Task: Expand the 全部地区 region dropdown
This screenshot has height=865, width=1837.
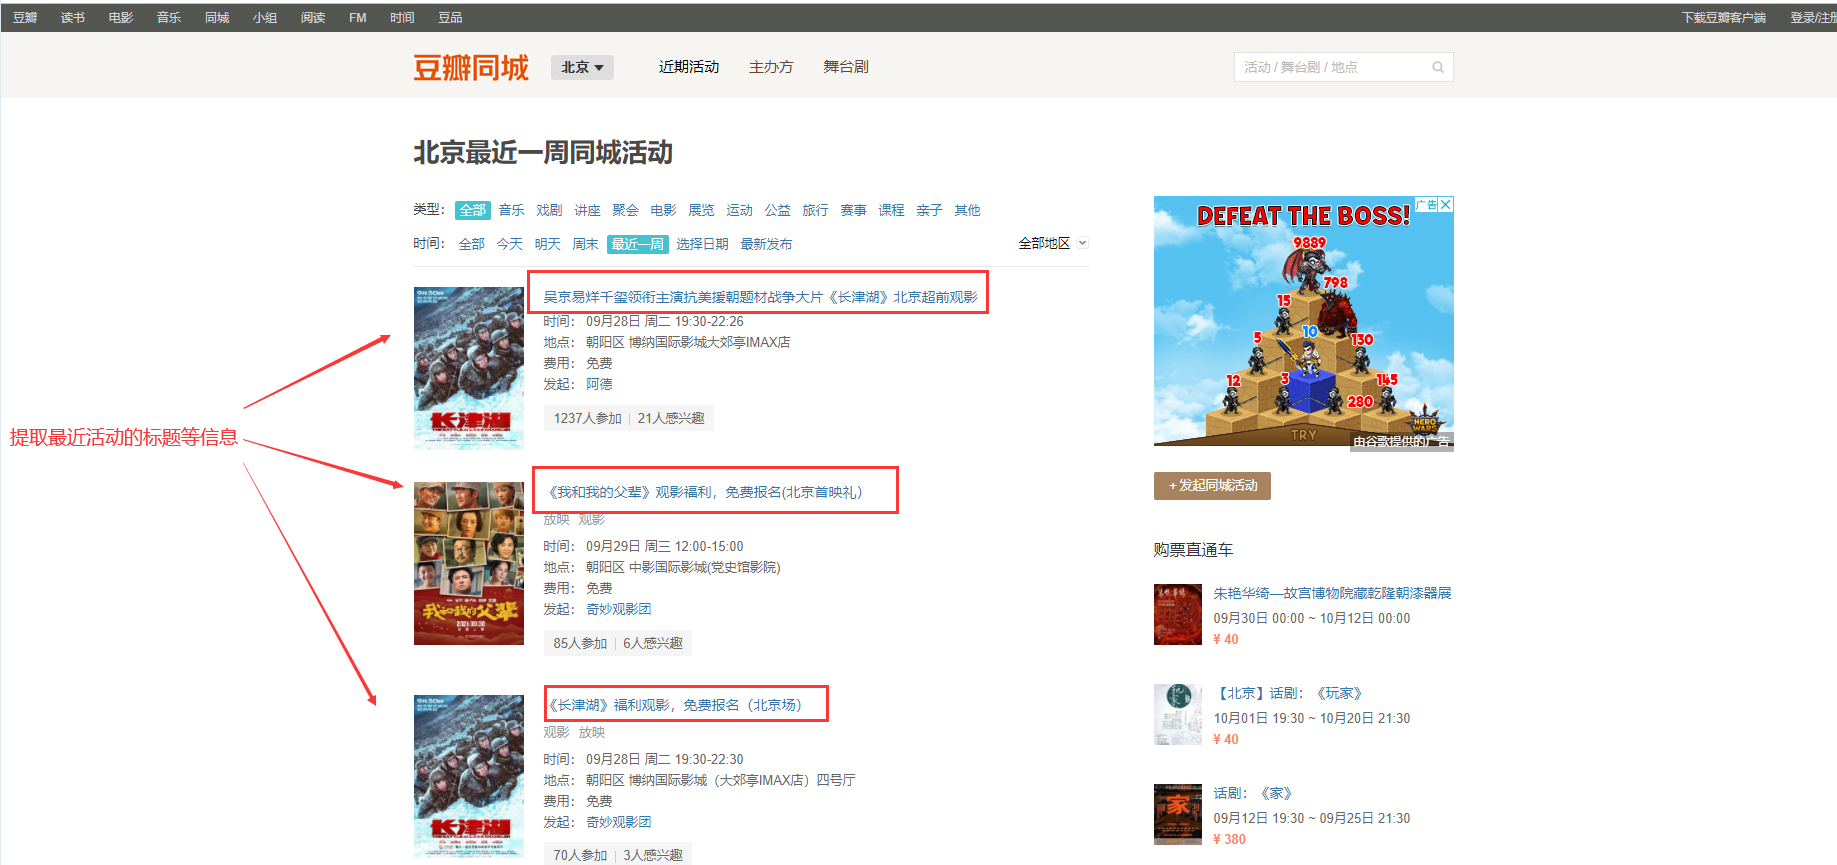Action: [x=1052, y=243]
